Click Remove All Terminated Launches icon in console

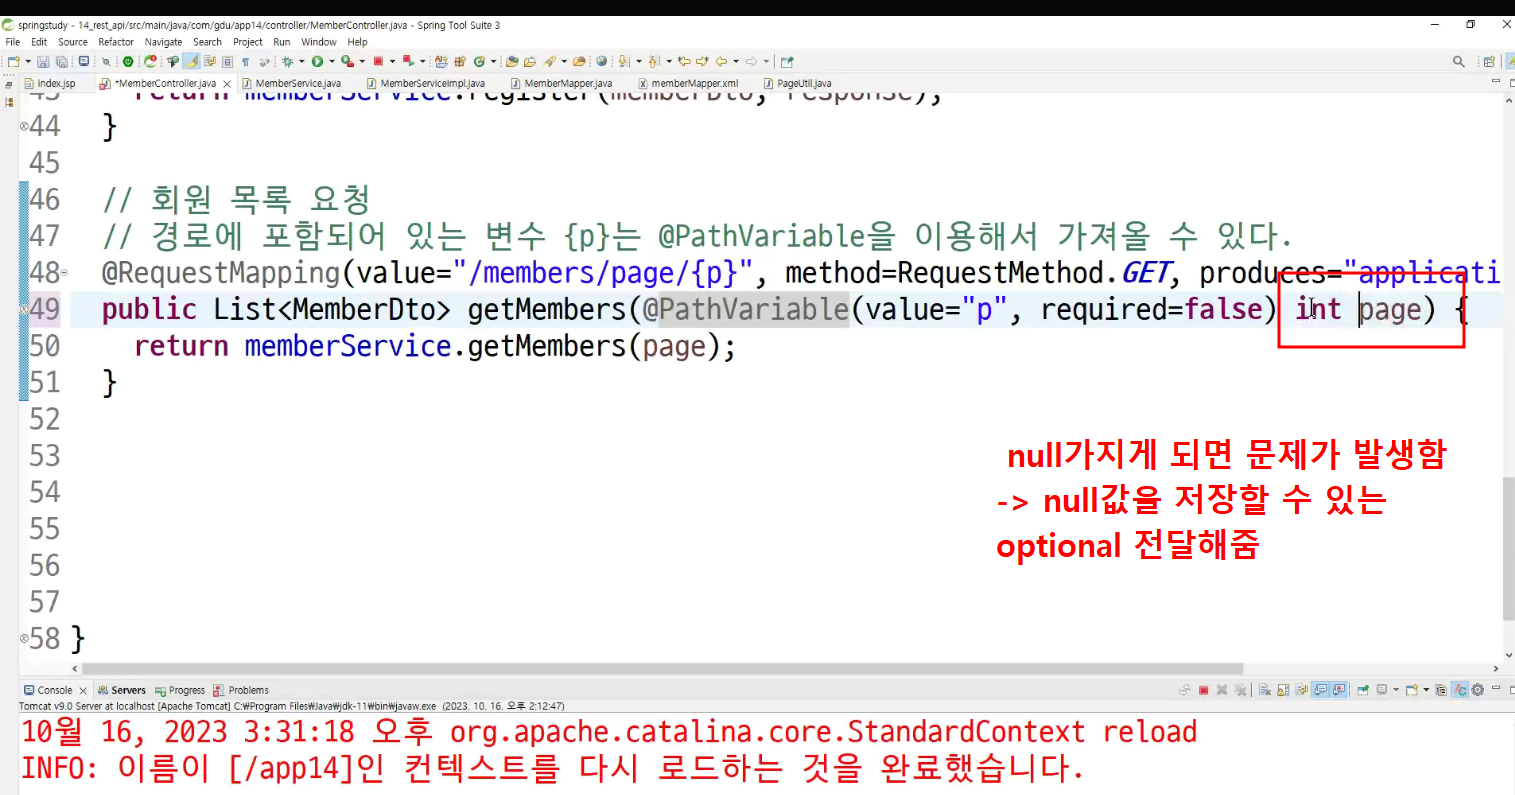coord(1240,690)
